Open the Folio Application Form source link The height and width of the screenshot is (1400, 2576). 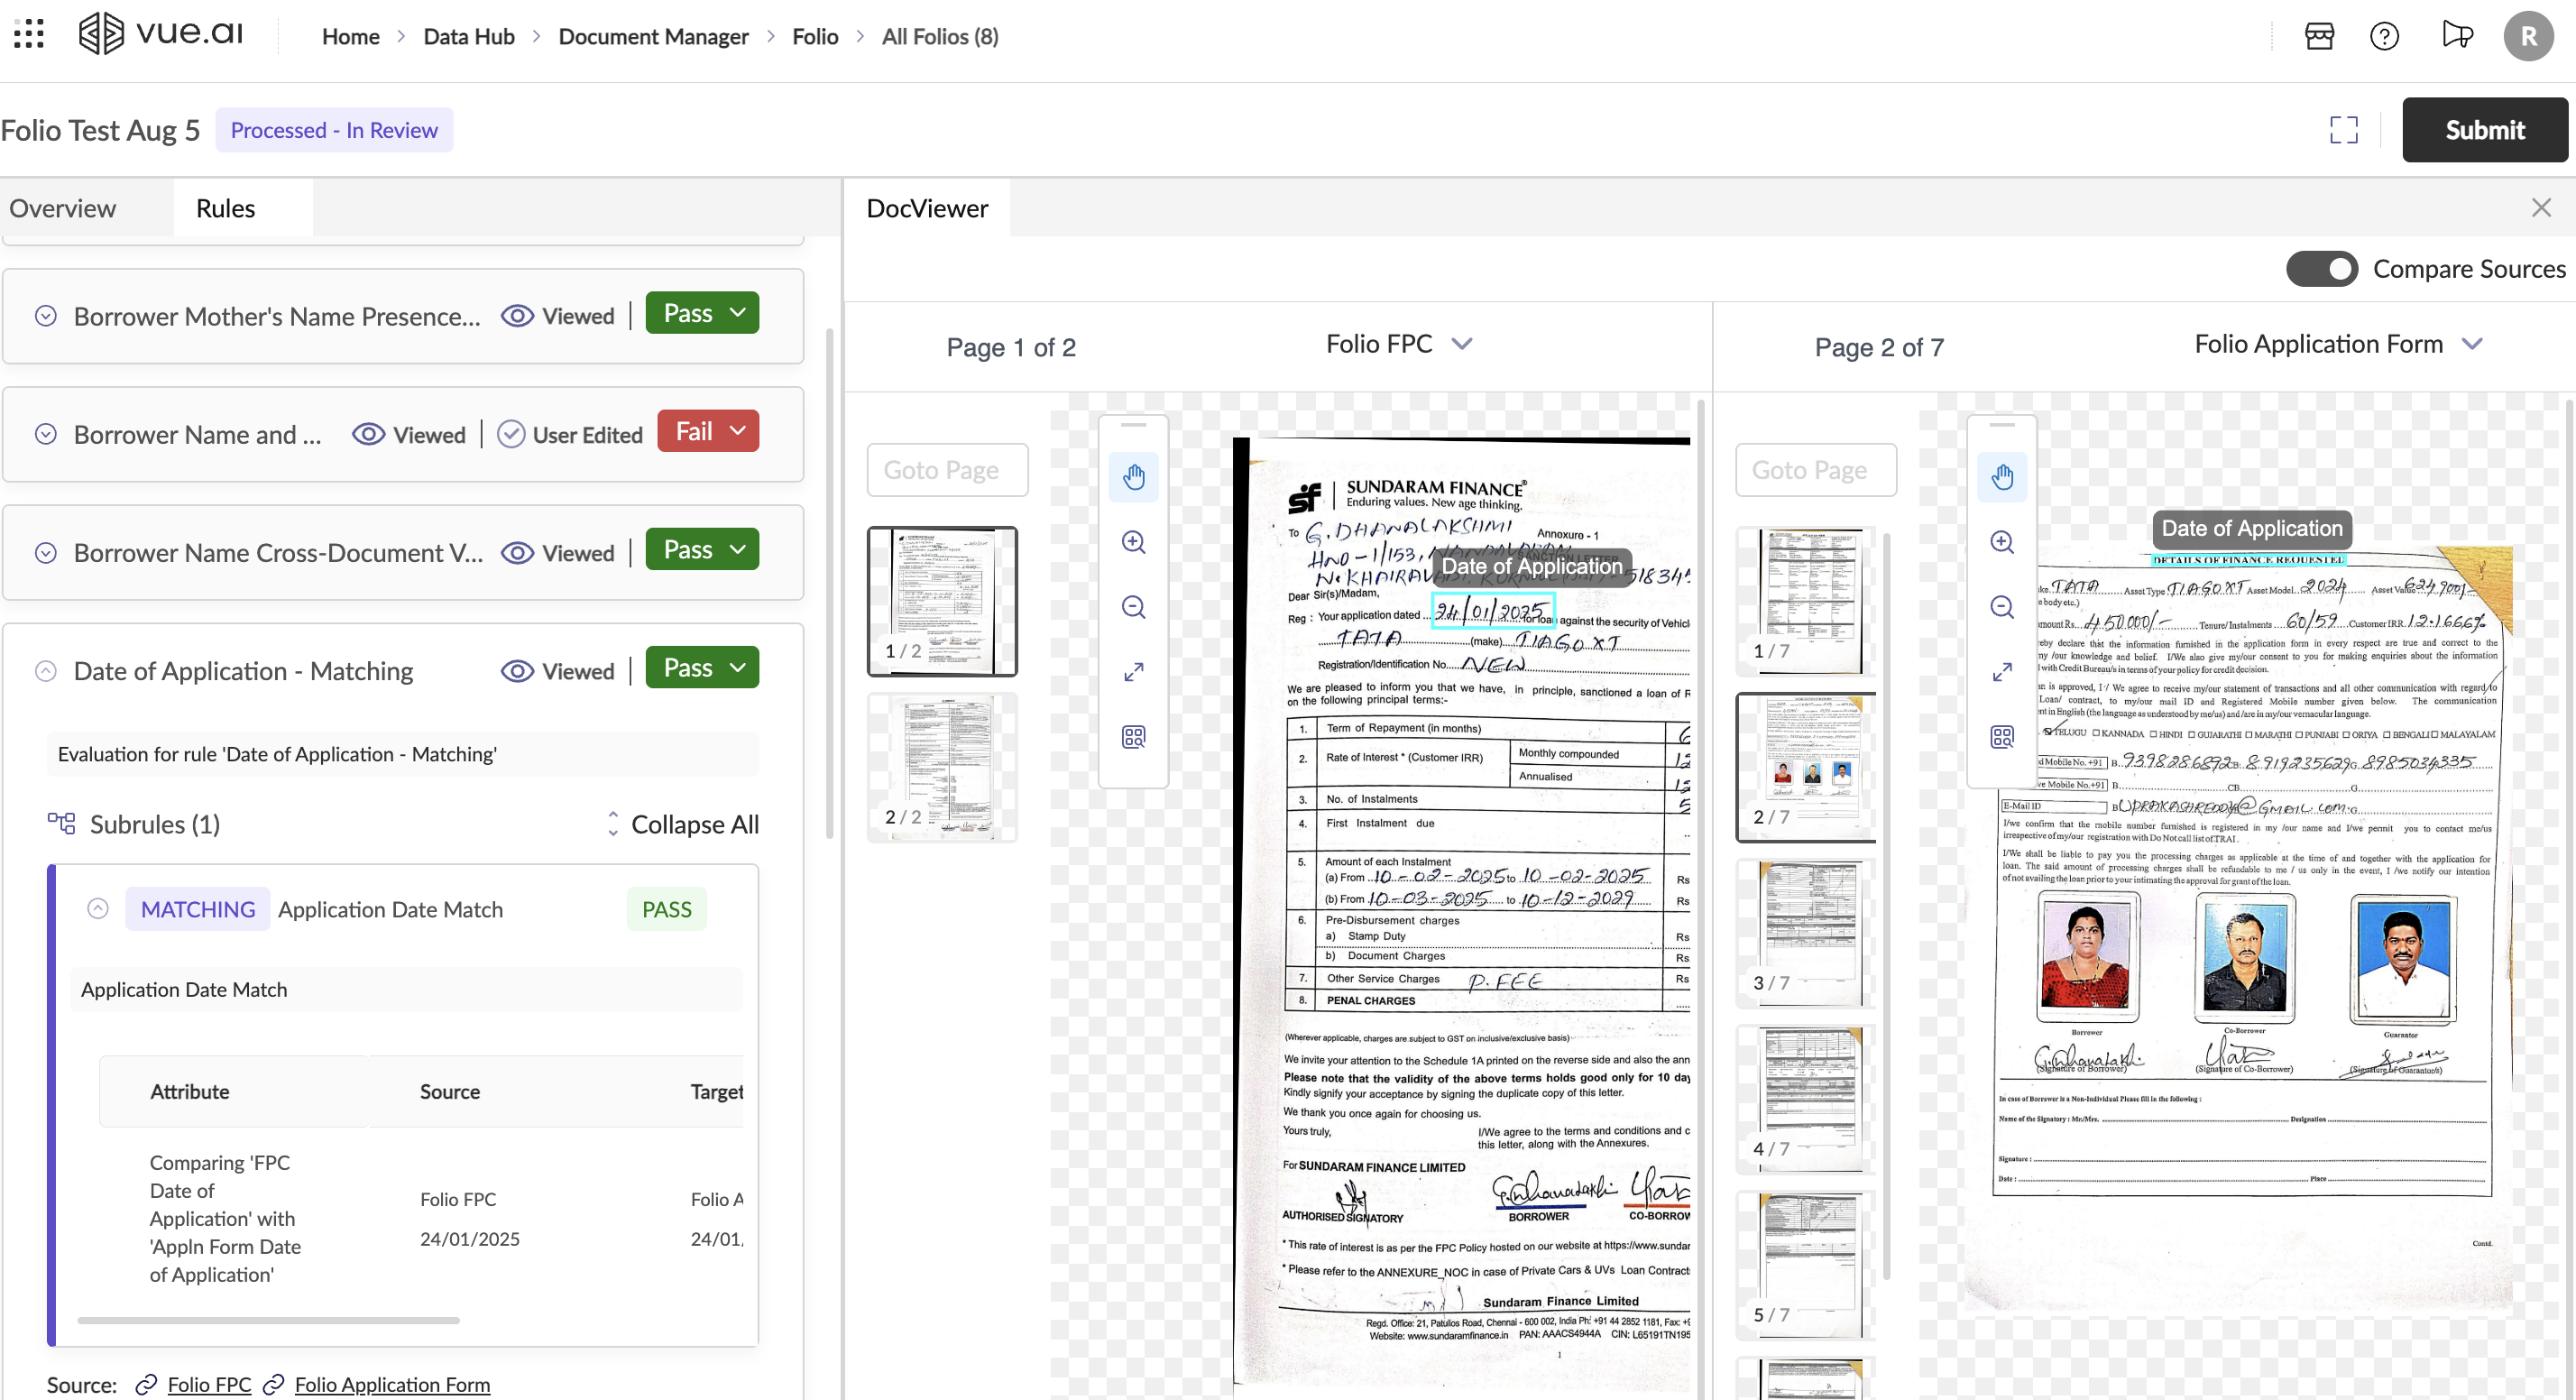coord(391,1384)
